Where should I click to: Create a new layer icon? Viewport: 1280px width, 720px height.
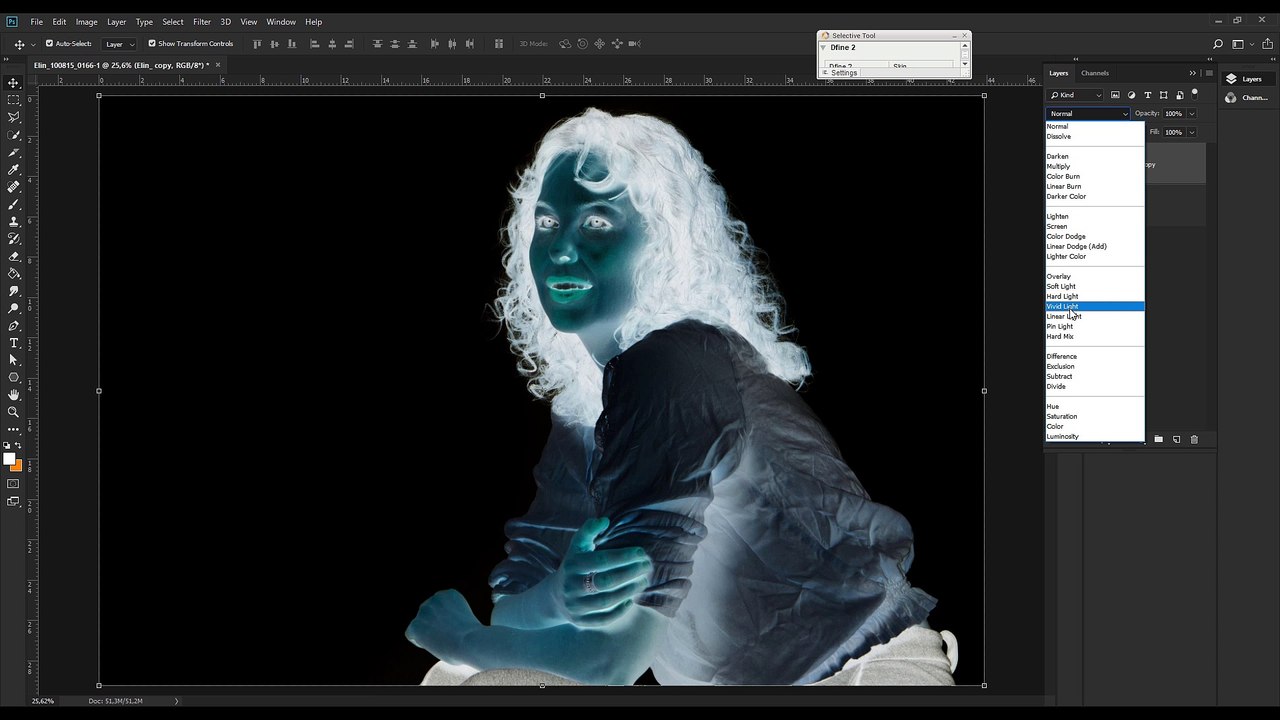tap(1176, 439)
